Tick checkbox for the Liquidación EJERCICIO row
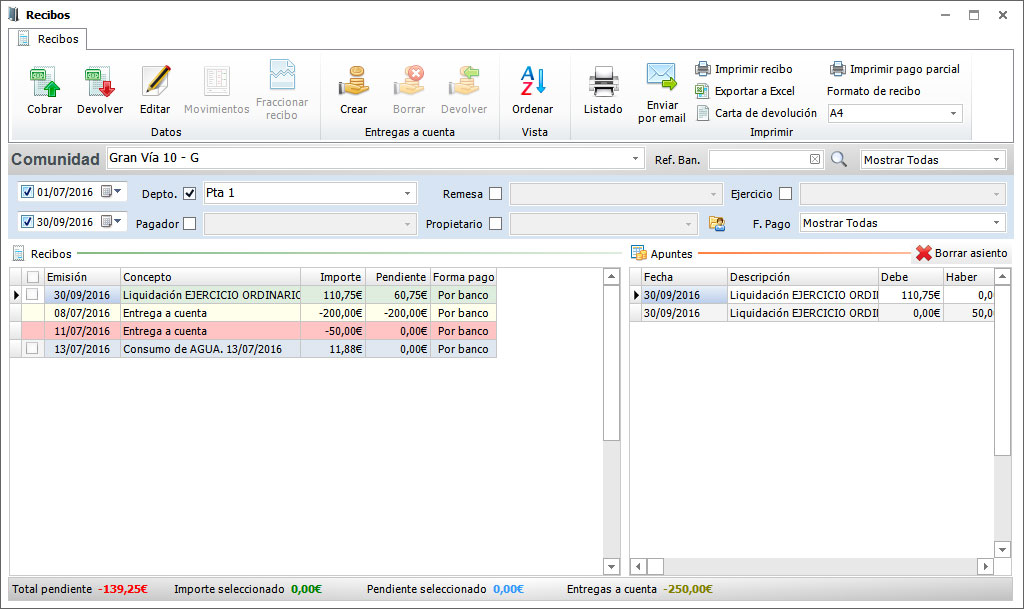This screenshot has height=609, width=1024. [32, 295]
